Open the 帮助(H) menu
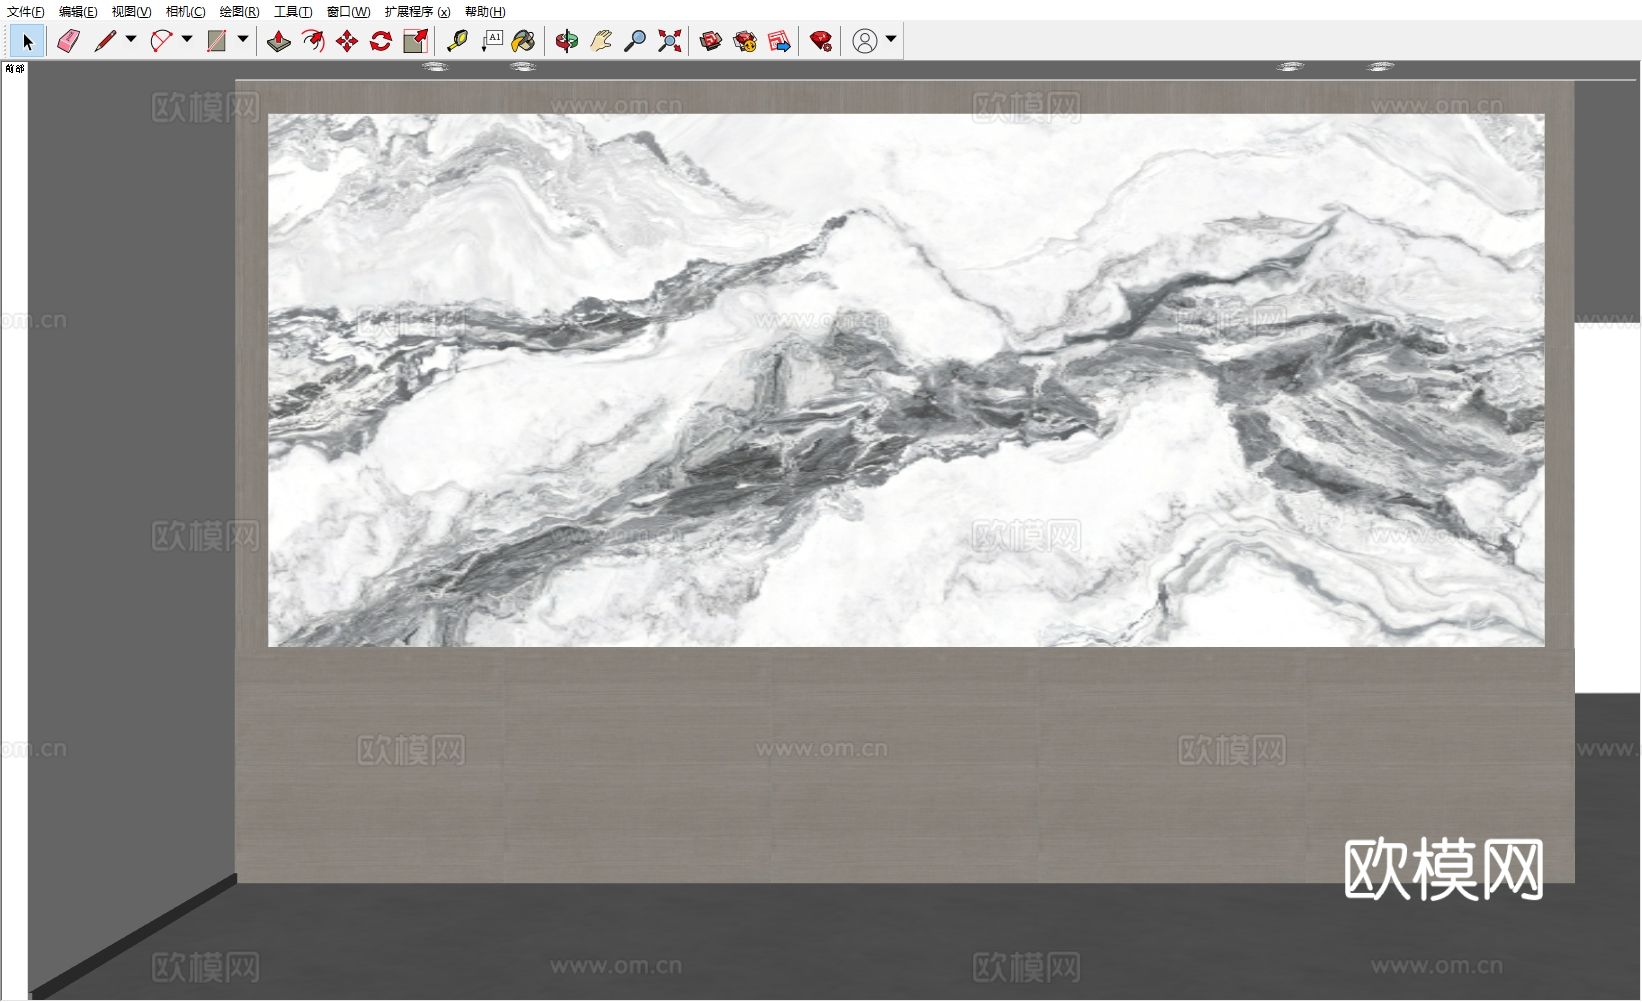 485,12
